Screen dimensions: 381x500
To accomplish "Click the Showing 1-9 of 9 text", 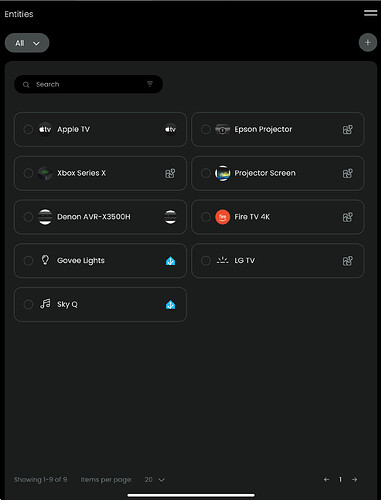I will [40, 479].
